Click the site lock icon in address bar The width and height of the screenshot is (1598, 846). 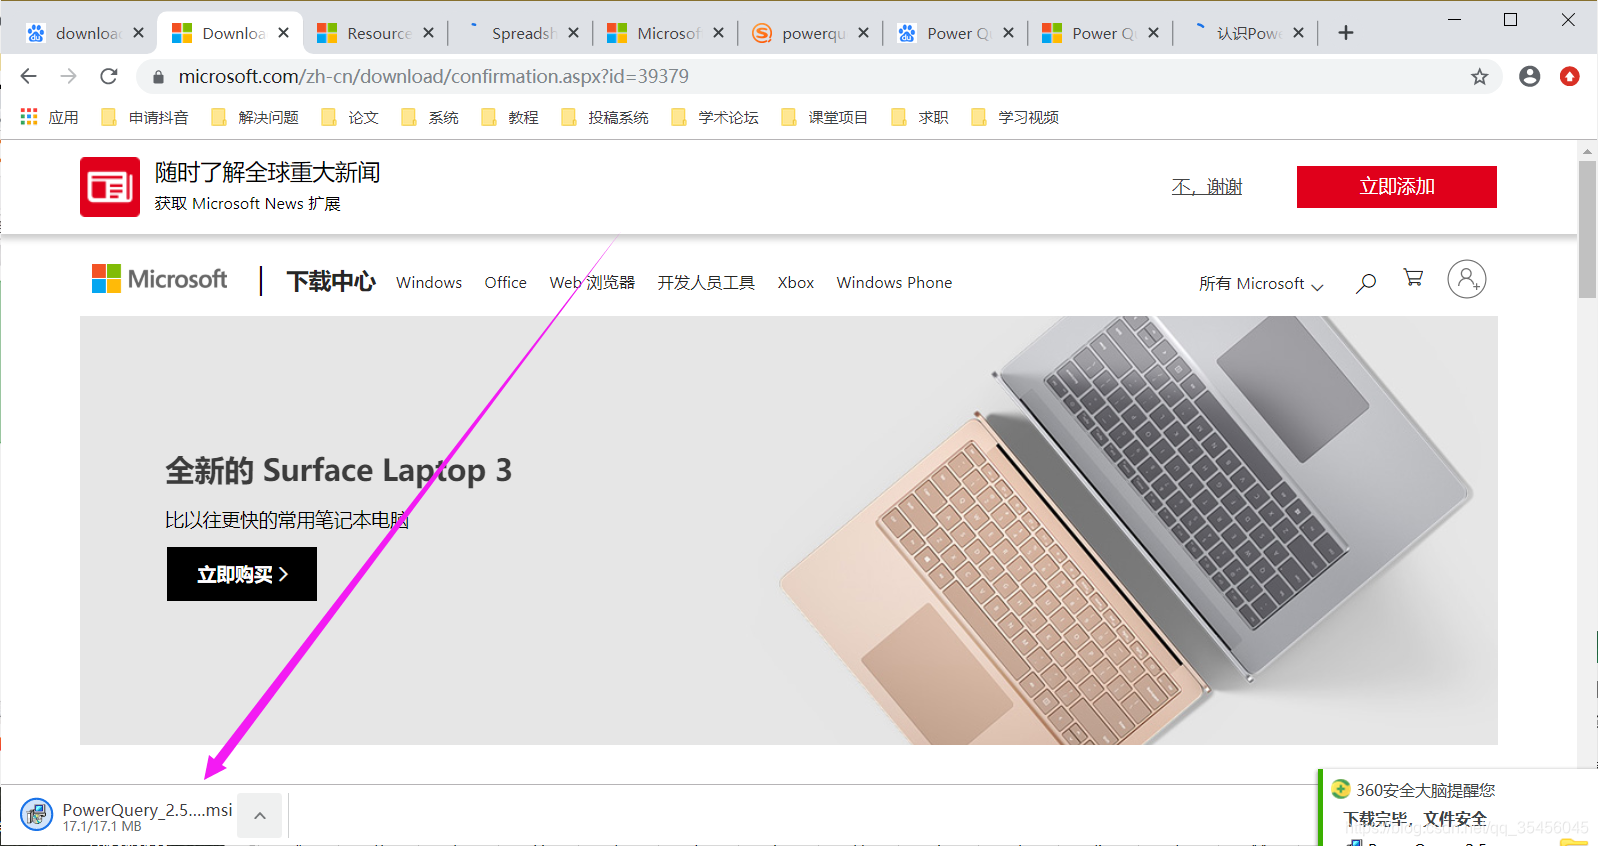pyautogui.click(x=157, y=77)
